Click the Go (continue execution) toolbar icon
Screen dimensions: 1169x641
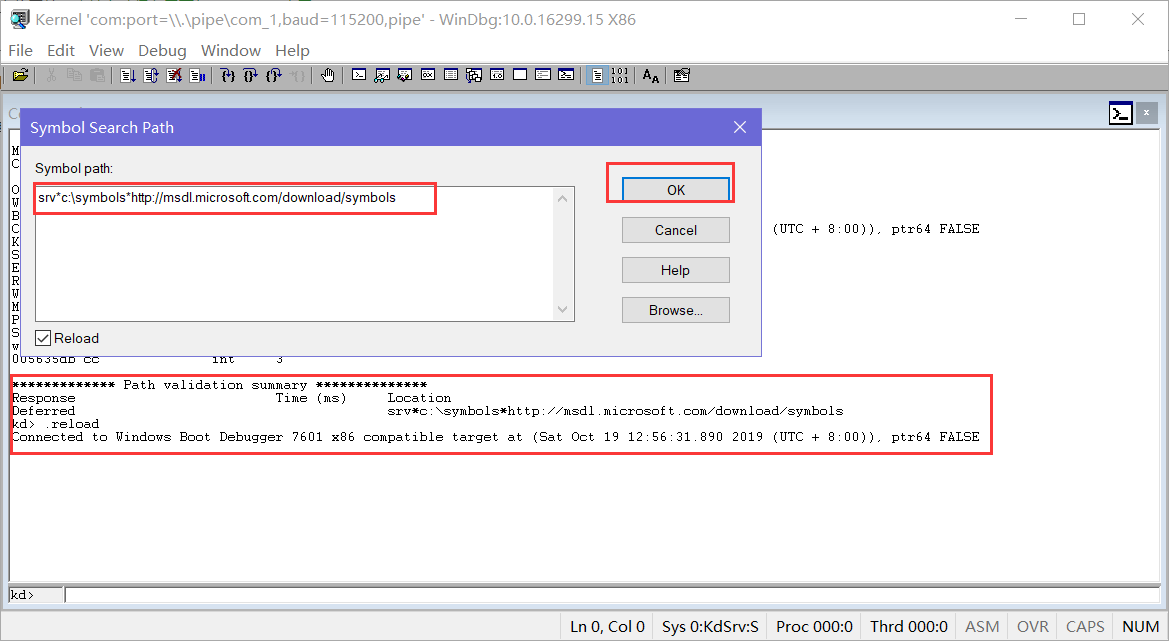127,75
